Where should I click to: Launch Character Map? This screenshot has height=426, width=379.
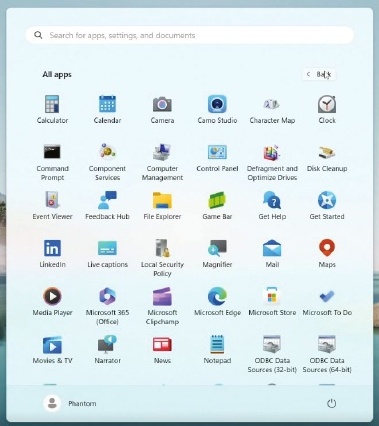tap(272, 109)
